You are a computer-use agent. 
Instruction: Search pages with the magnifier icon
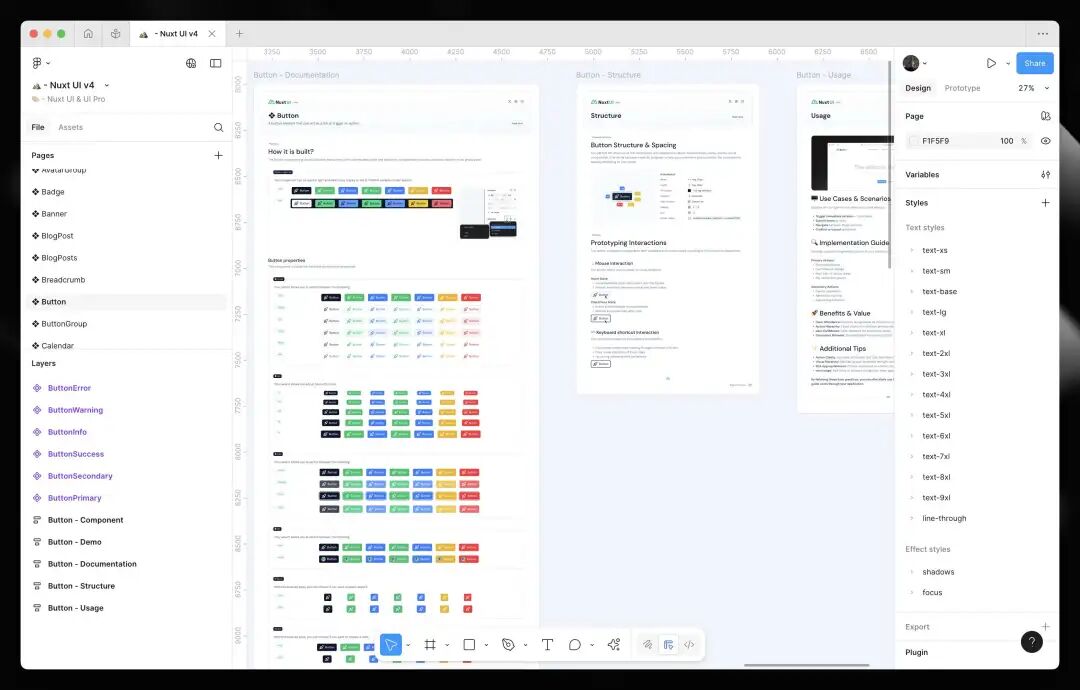point(218,127)
